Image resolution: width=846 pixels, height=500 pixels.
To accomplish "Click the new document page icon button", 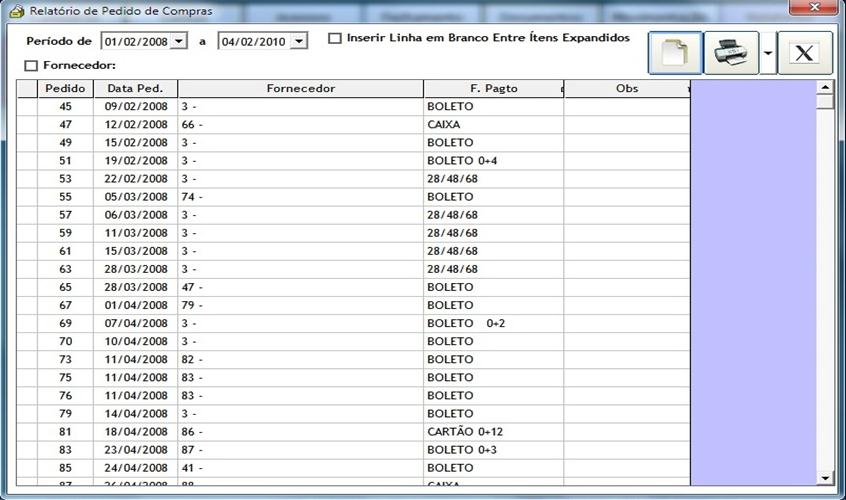I will pos(675,53).
